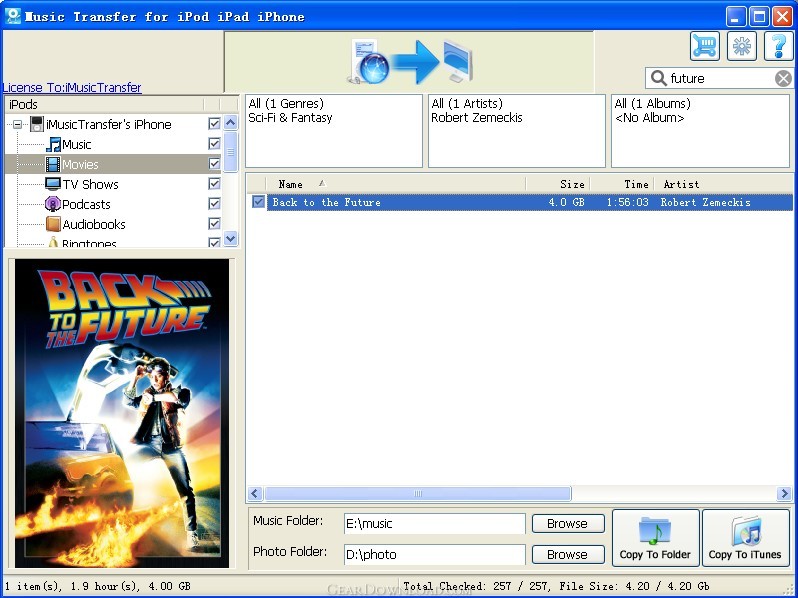
Task: Open the License To:iMusicTransfer link
Action: pos(72,88)
